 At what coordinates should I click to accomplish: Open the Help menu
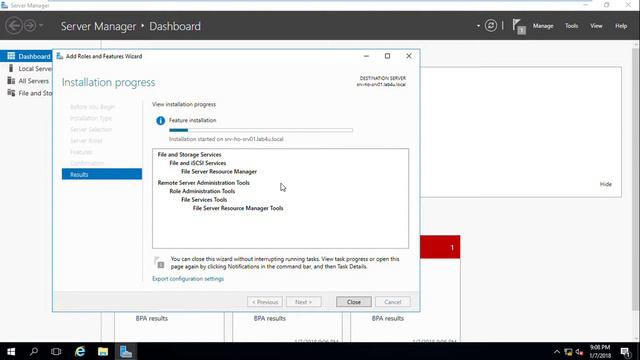coord(621,26)
